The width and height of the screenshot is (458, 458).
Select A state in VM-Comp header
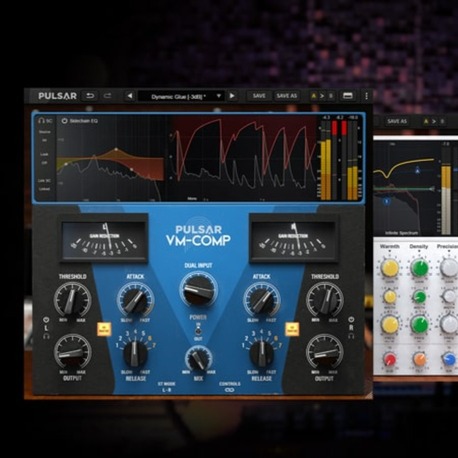coord(313,96)
